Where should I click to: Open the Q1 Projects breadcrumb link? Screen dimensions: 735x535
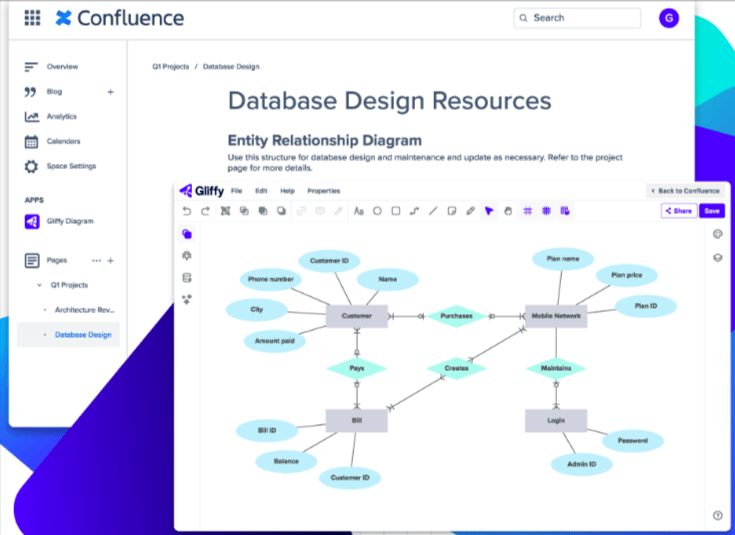point(171,67)
